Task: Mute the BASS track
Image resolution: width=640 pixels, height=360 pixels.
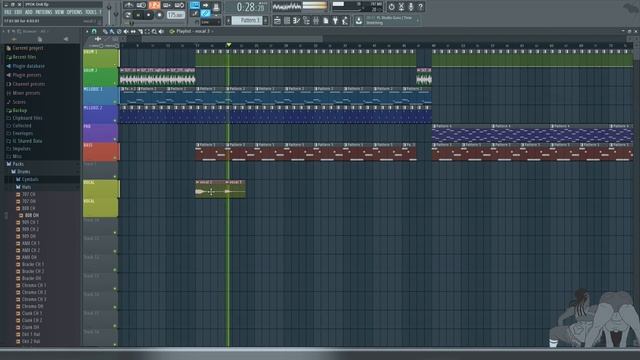Action: pos(115,158)
